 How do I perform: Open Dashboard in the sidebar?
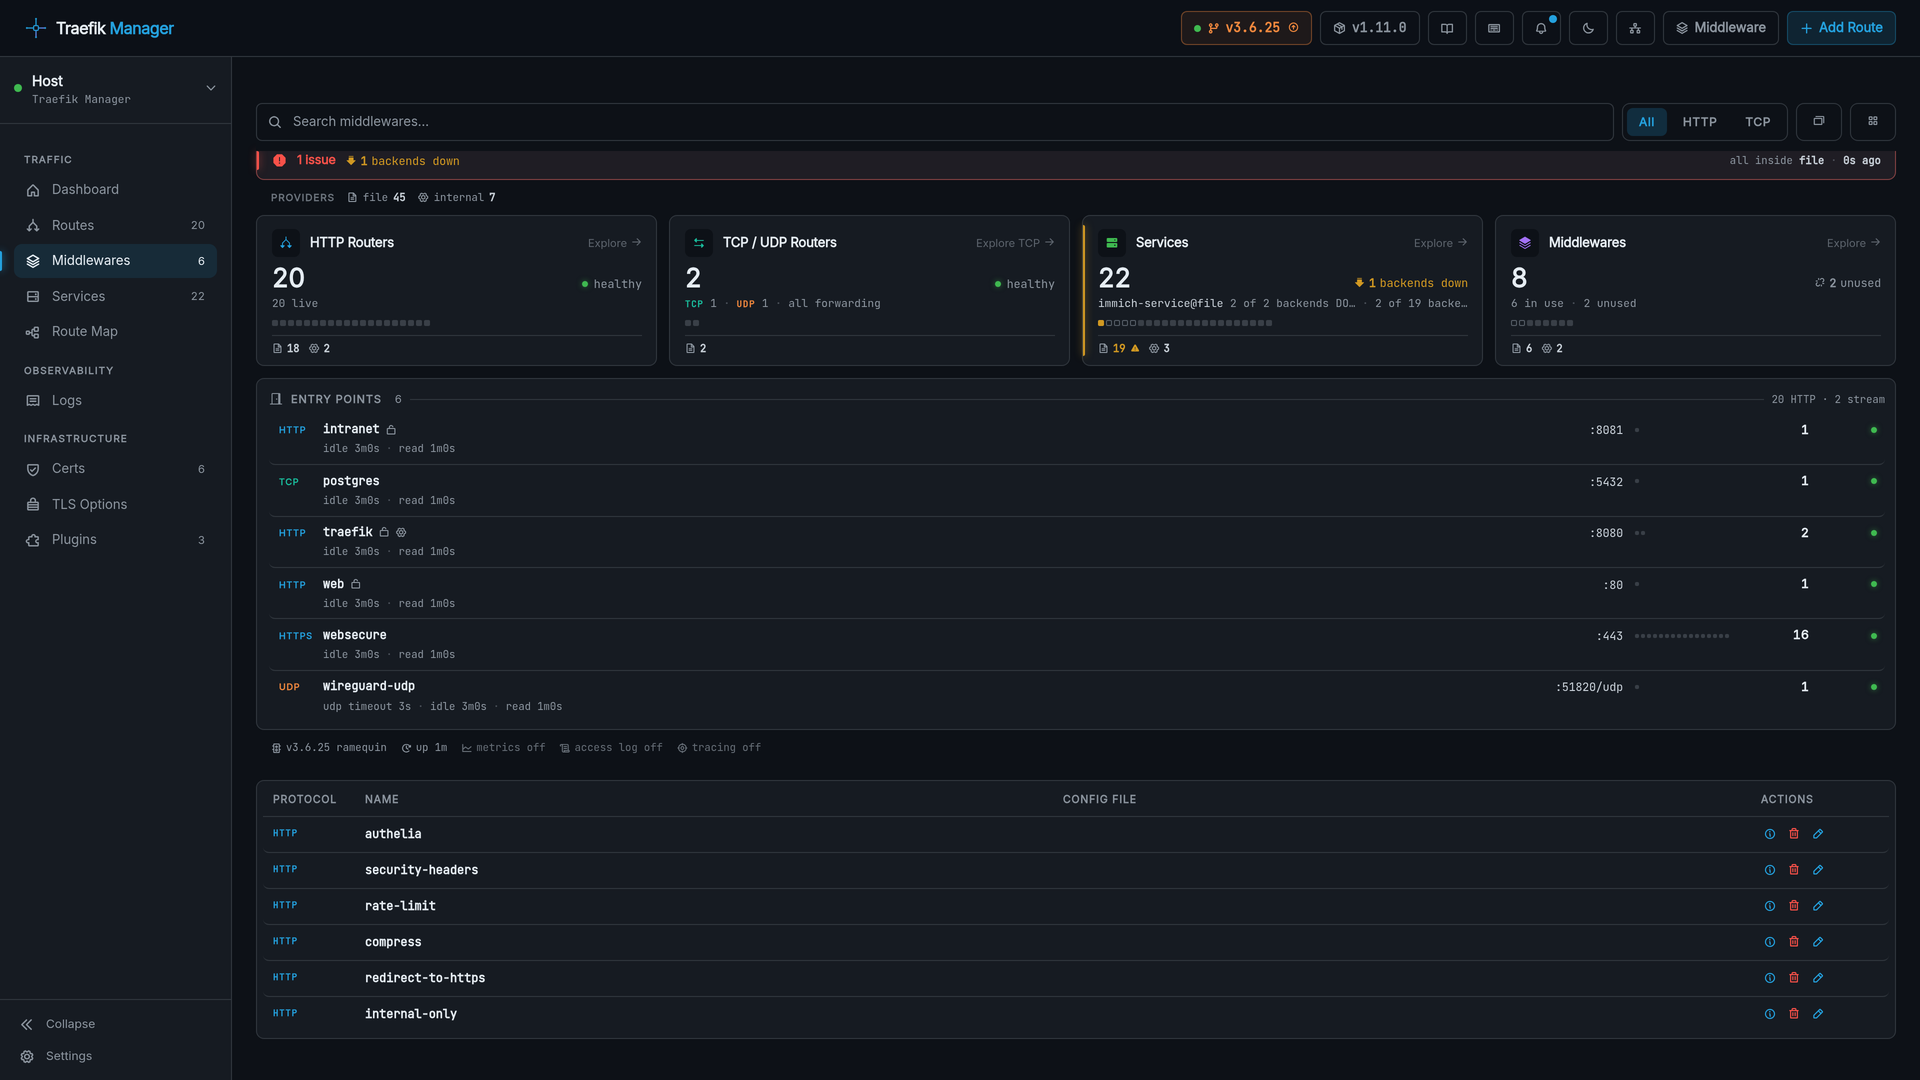tap(115, 190)
